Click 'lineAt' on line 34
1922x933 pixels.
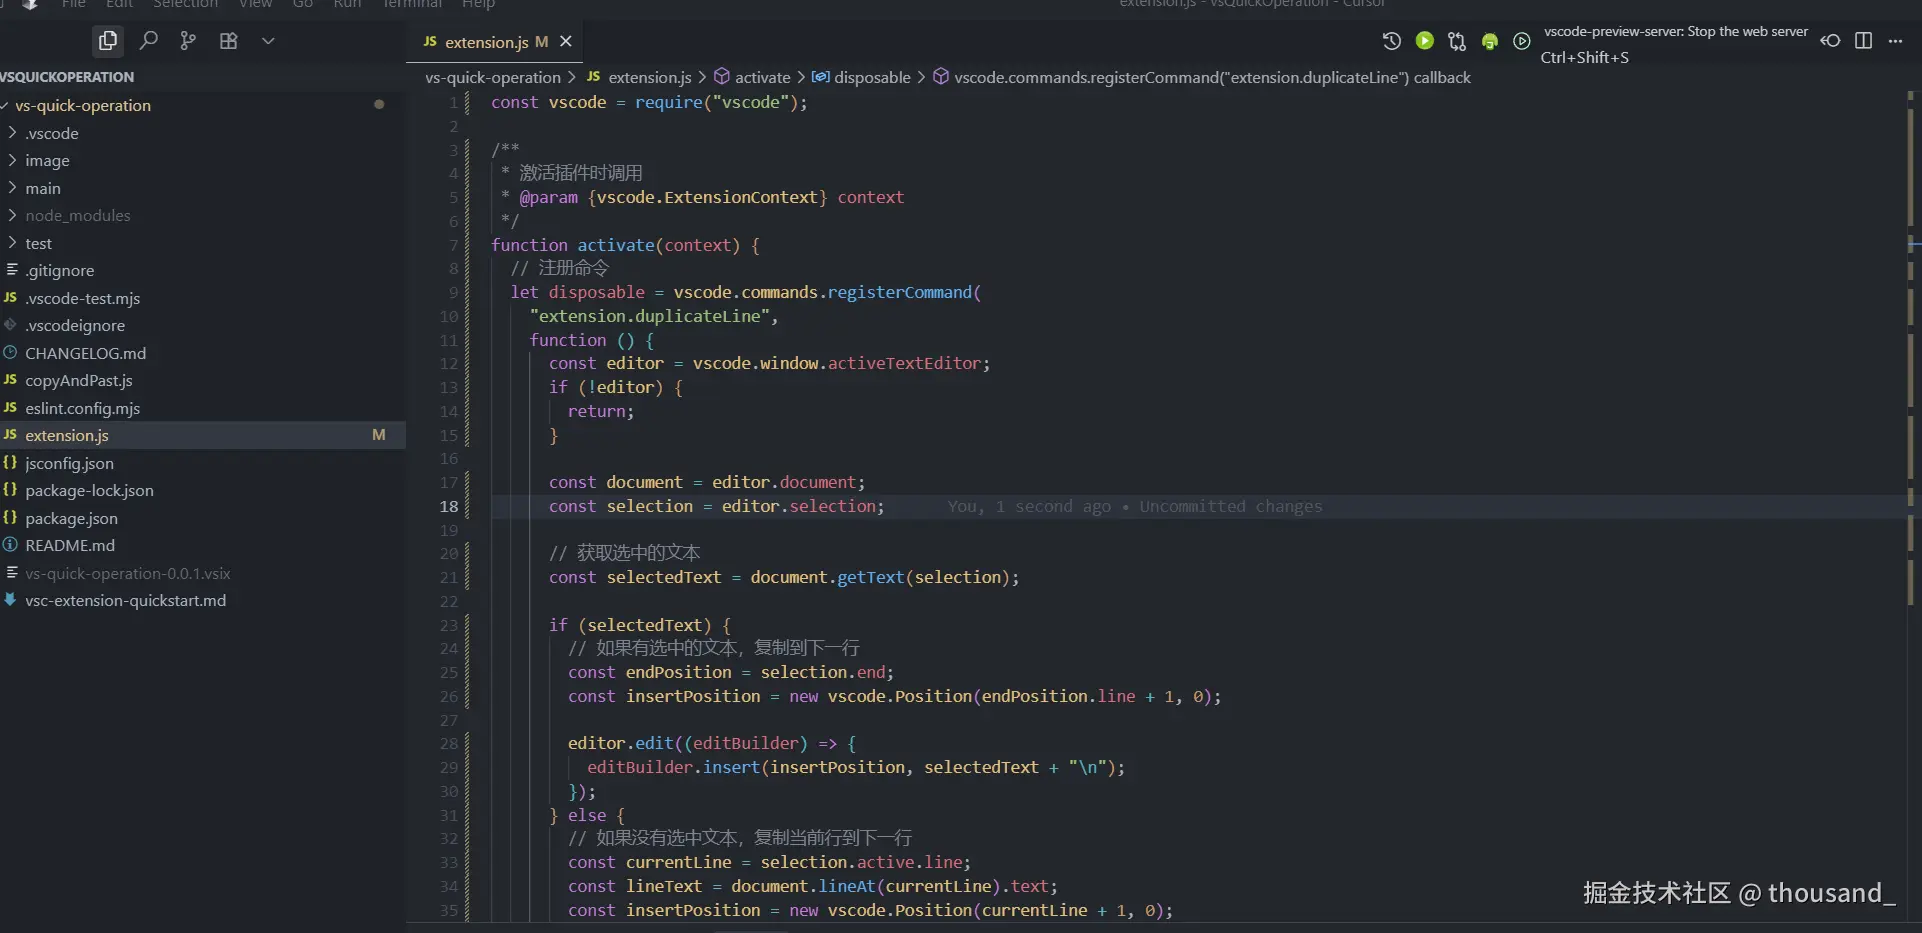[846, 886]
